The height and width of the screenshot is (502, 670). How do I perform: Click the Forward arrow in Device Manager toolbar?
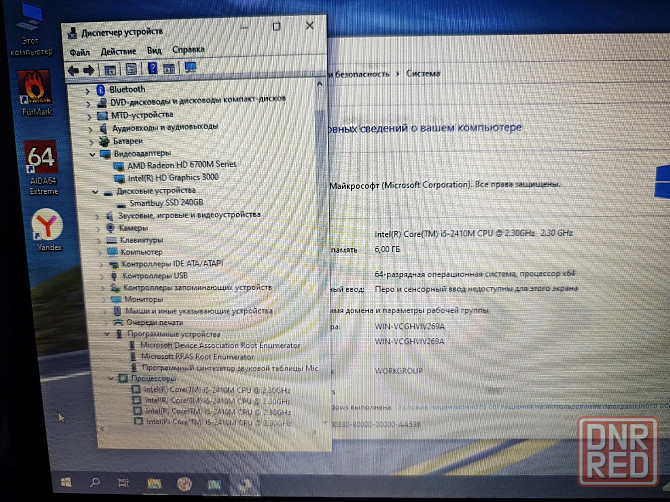(x=89, y=70)
